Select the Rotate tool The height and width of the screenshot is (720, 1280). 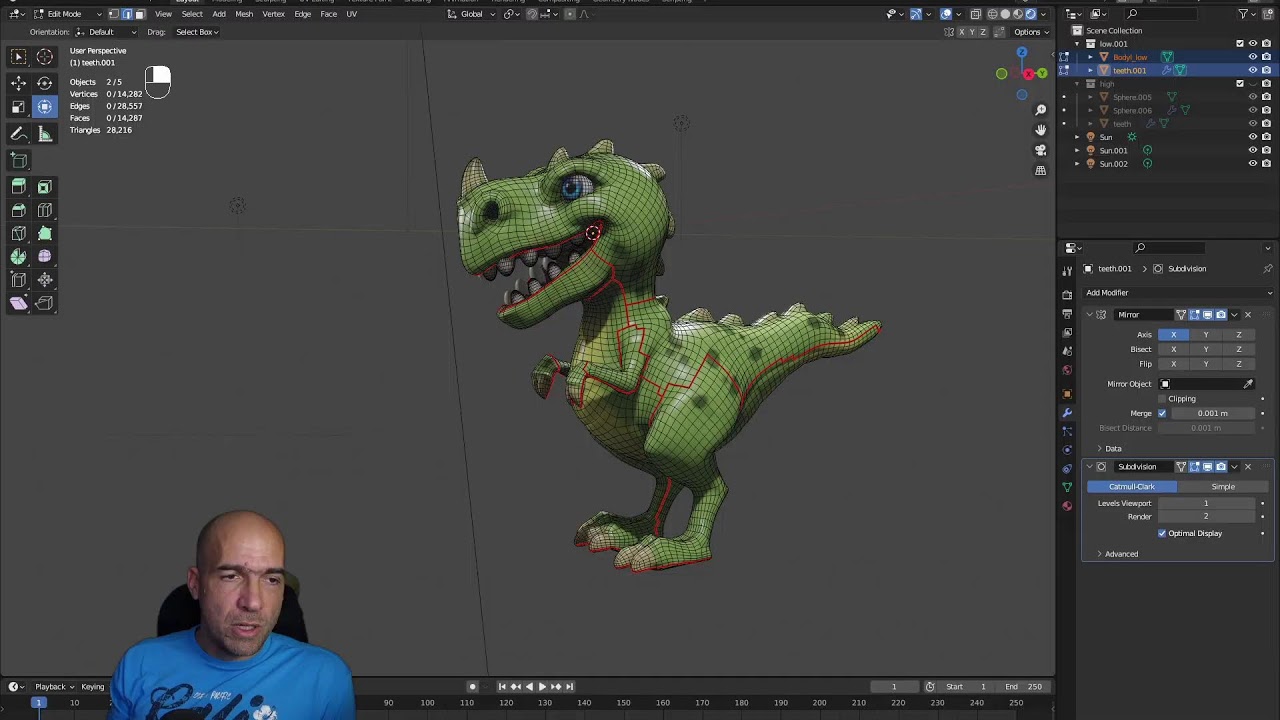pyautogui.click(x=45, y=84)
